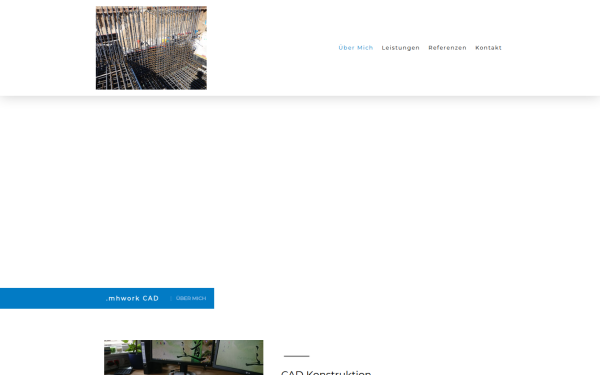Click the CAD Konstruktion heading
Screen dimensions: 600x375
tap(326, 372)
